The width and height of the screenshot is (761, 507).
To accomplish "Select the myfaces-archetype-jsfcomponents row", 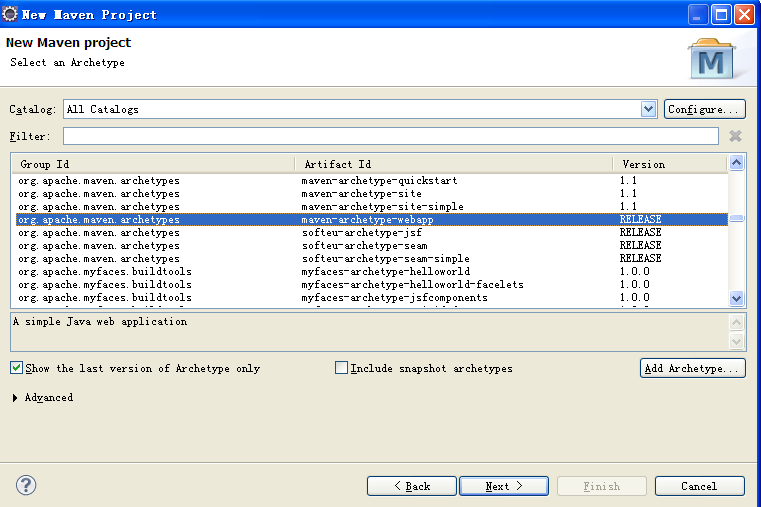I will [372, 298].
